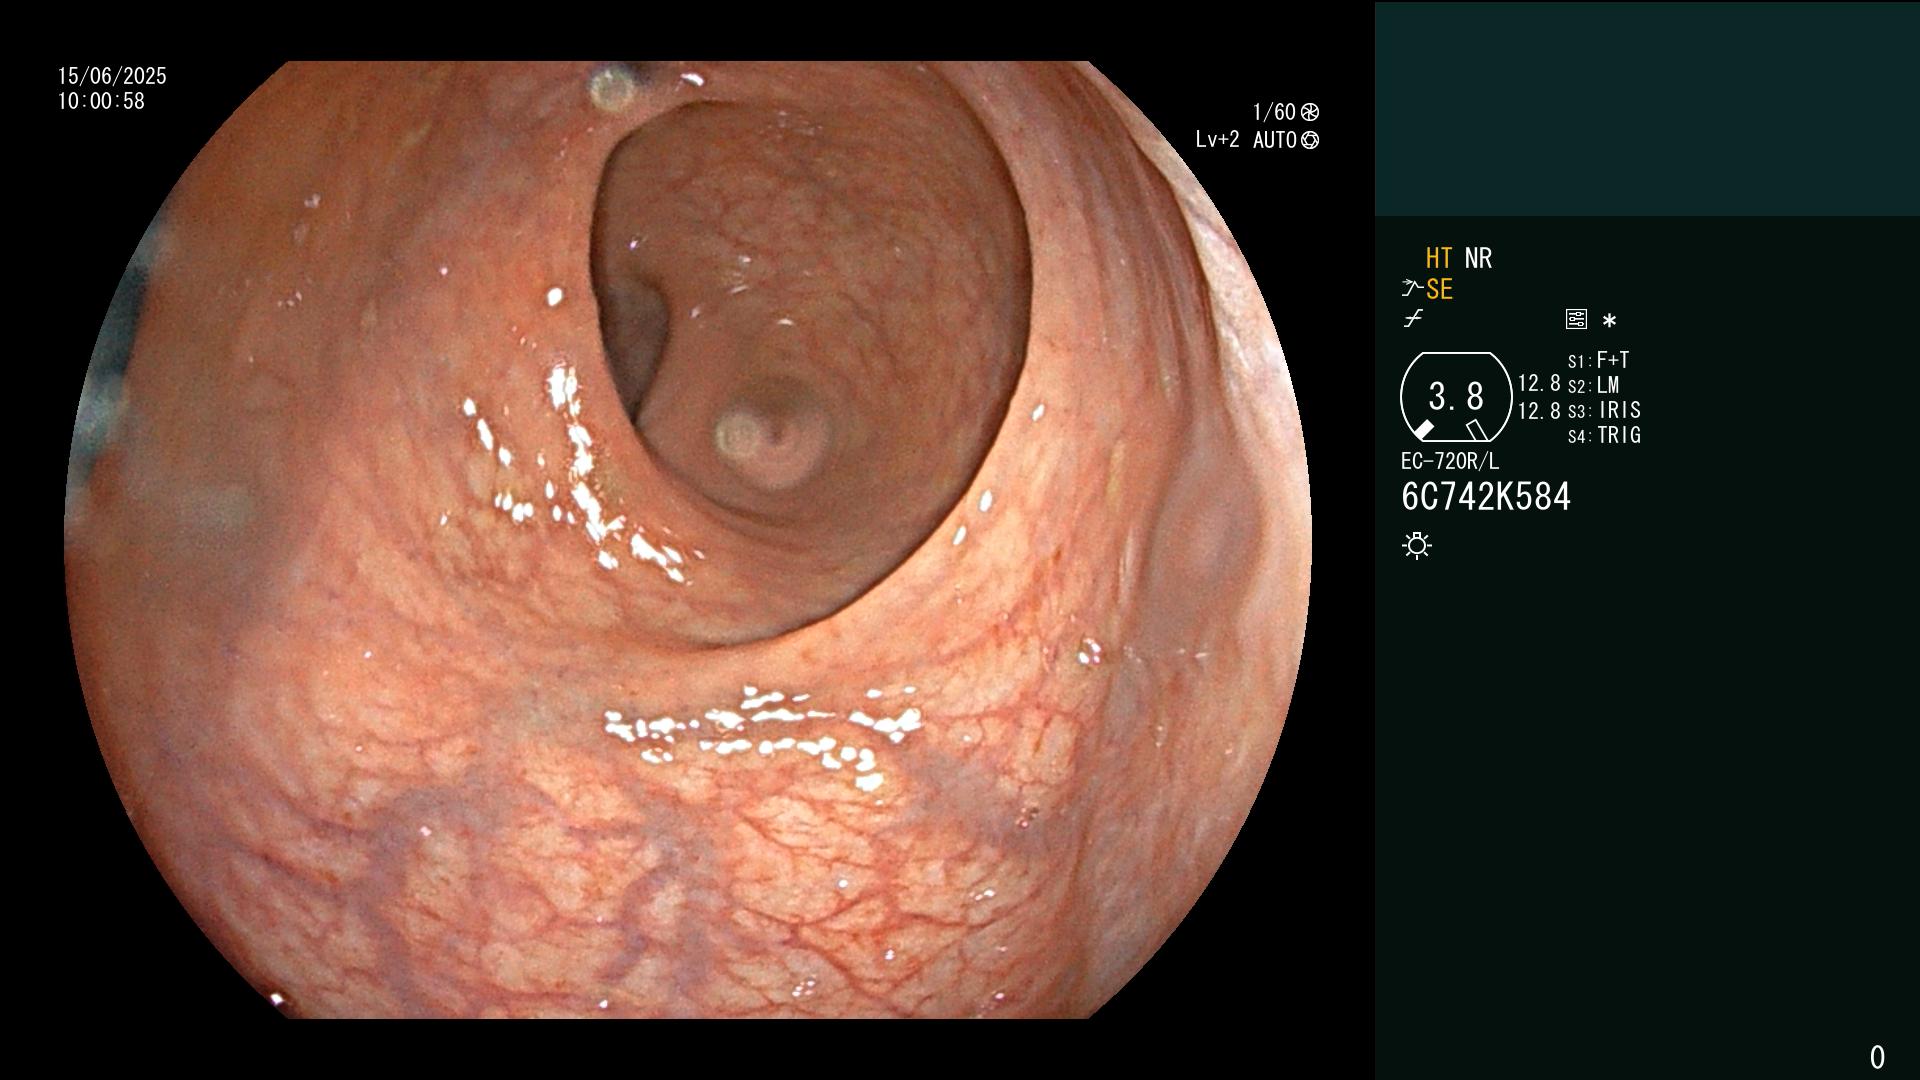Click the EC-720R/L scope model text
Image resolution: width=1920 pixels, height=1080 pixels.
(1450, 461)
